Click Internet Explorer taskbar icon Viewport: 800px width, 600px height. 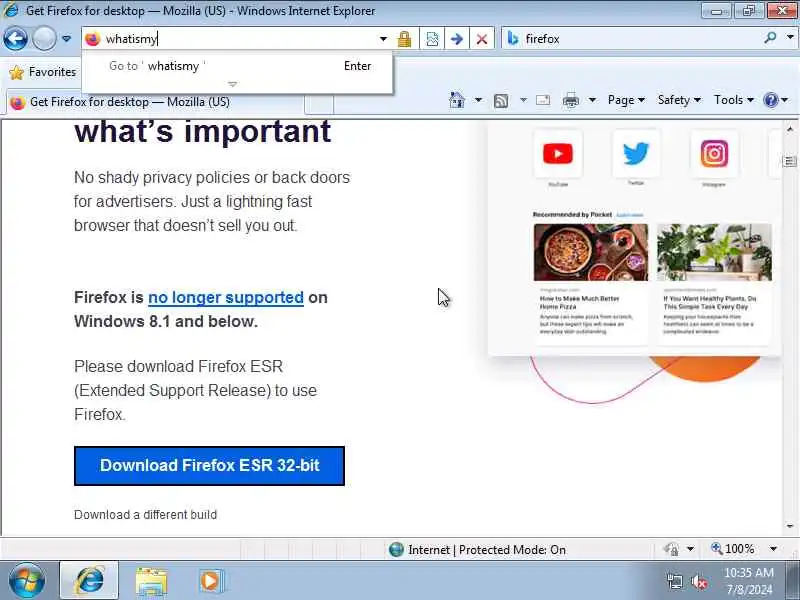click(x=90, y=581)
